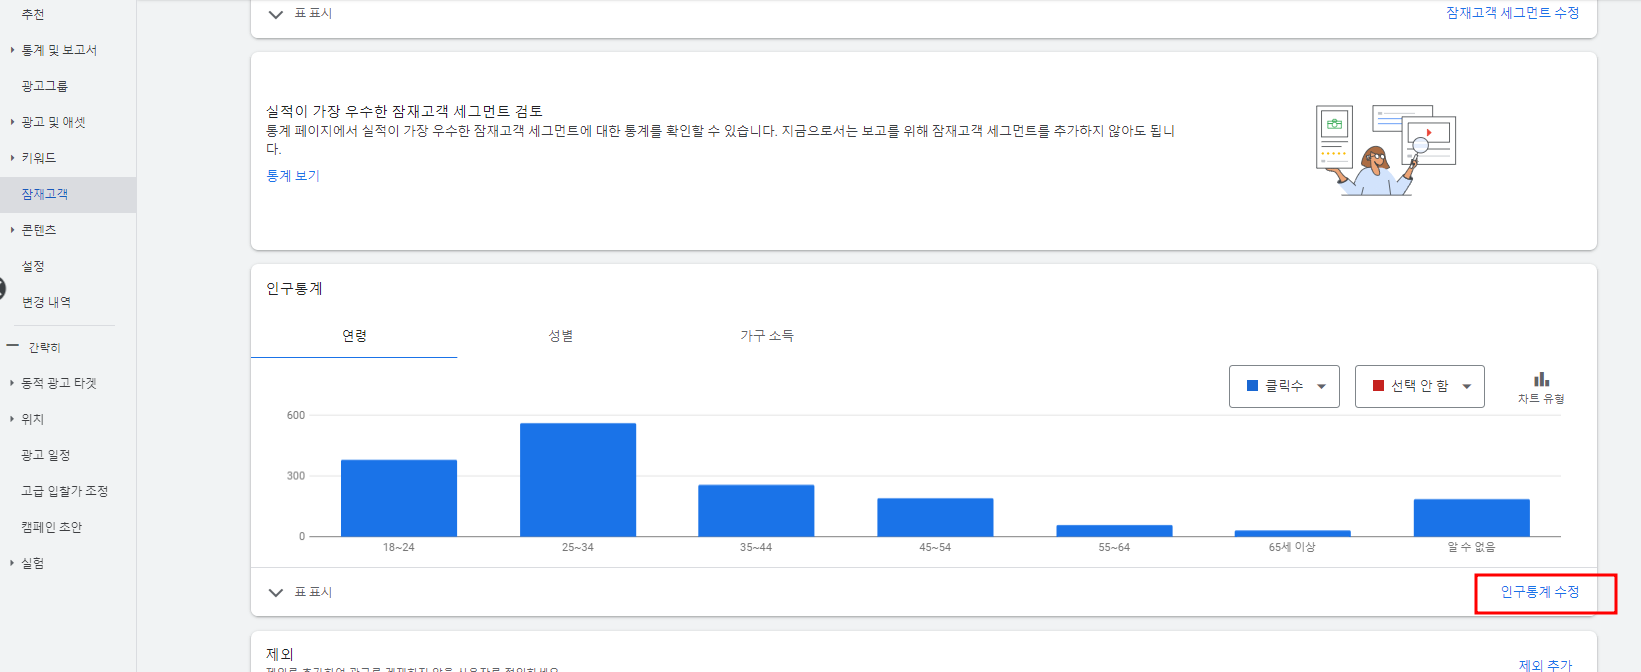Open 캠페인 초안 in the sidebar
The image size is (1641, 672).
52,527
